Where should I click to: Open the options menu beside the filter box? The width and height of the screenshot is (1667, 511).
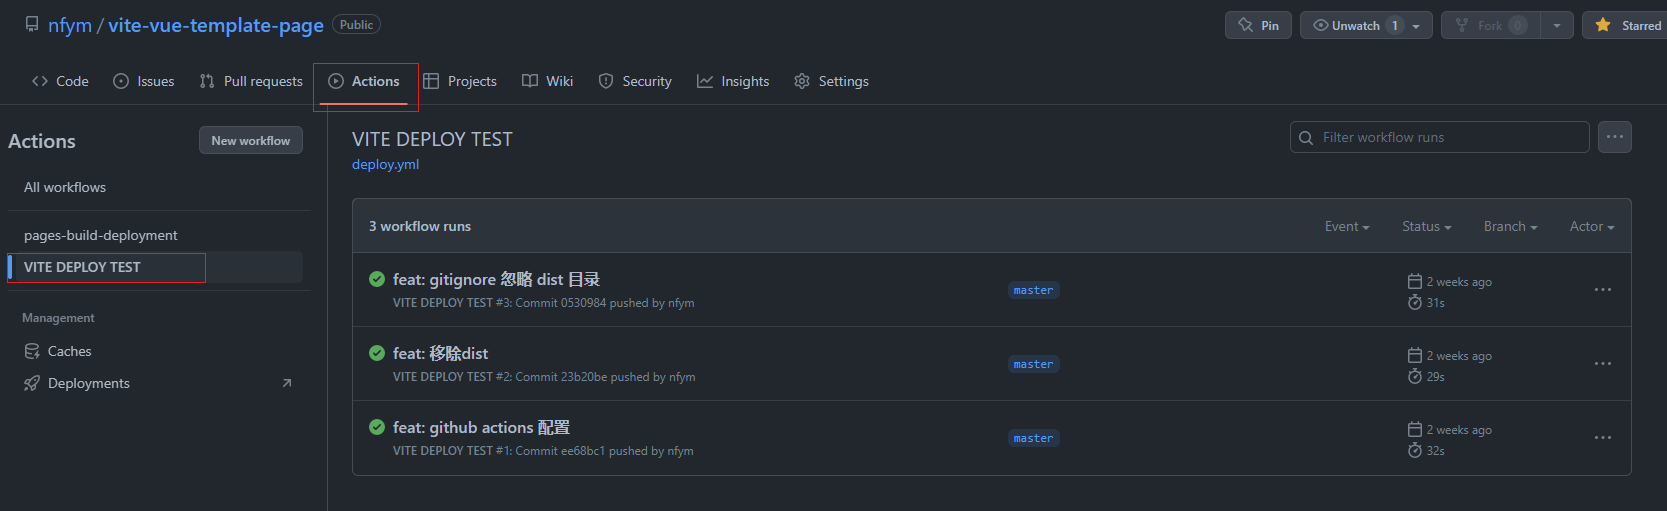click(x=1614, y=137)
